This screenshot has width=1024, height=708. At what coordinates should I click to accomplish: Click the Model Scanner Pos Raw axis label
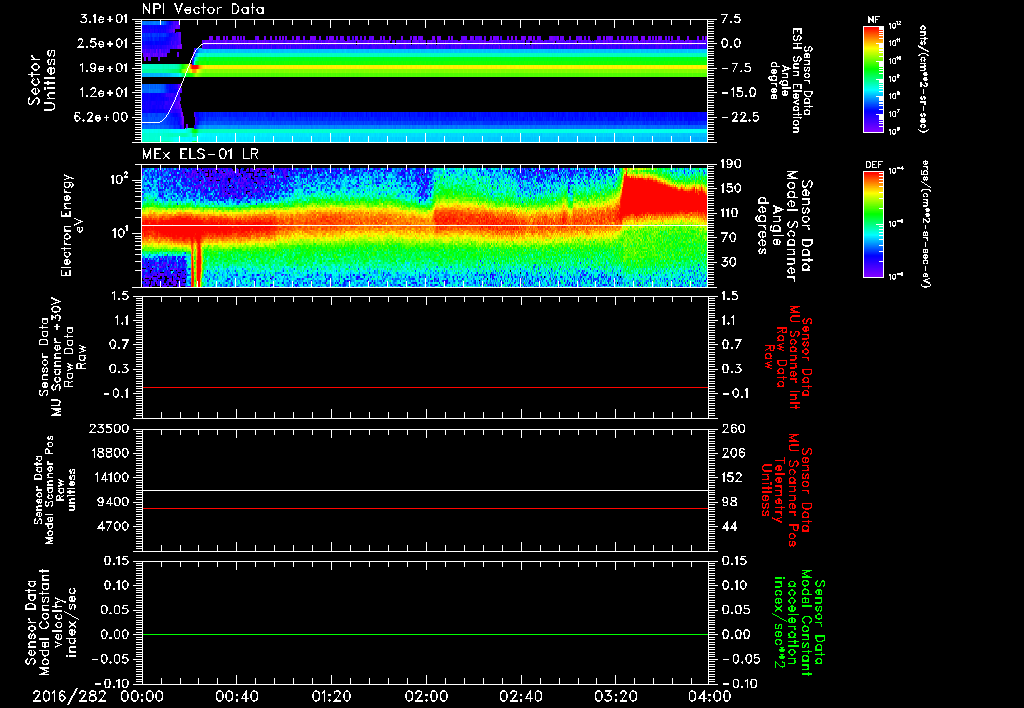55,490
